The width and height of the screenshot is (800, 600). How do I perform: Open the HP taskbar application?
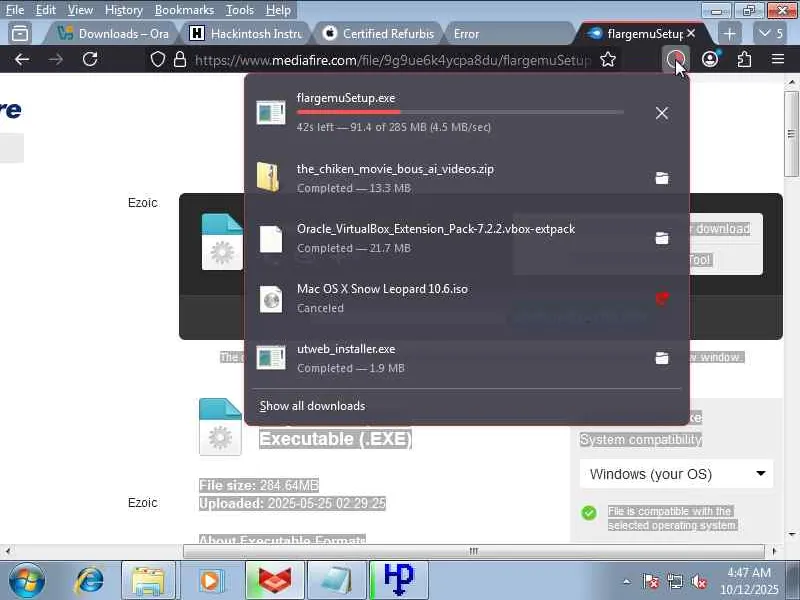pos(398,581)
